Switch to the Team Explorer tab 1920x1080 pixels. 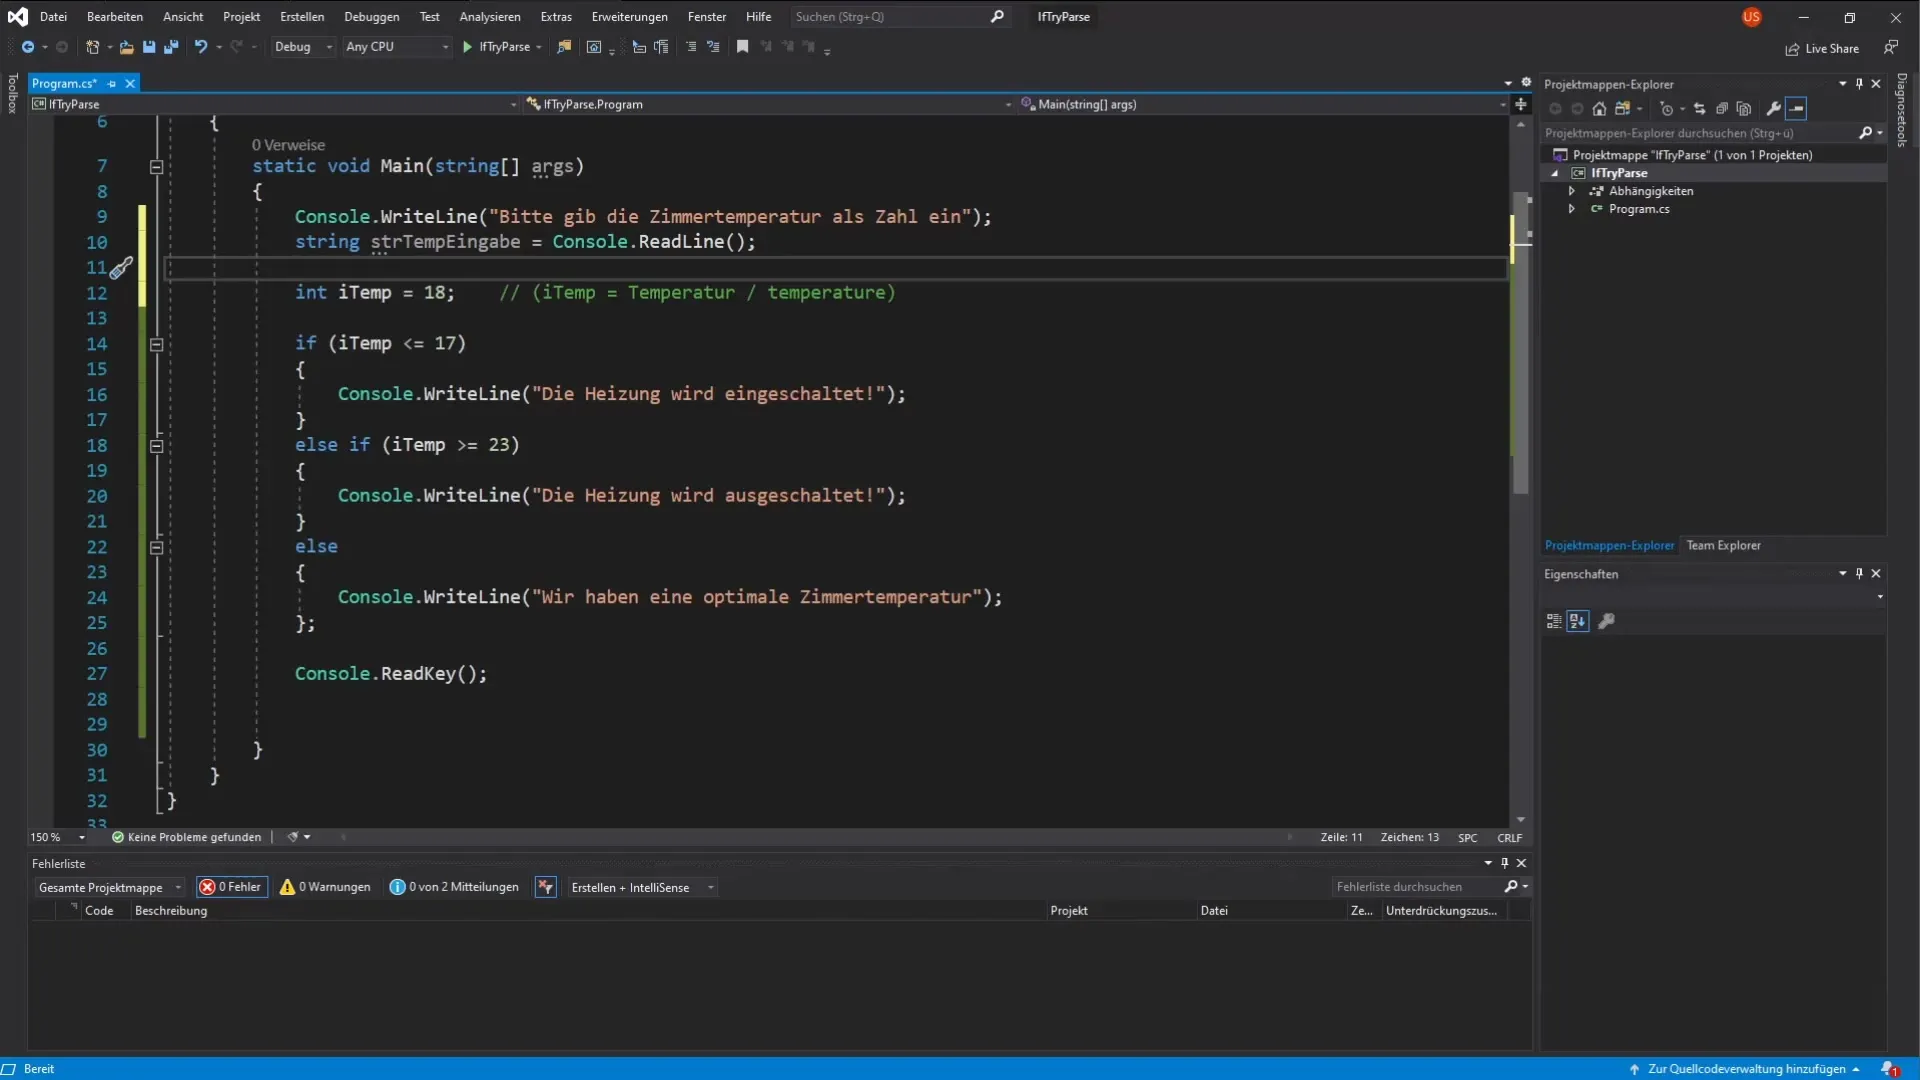coord(1723,546)
